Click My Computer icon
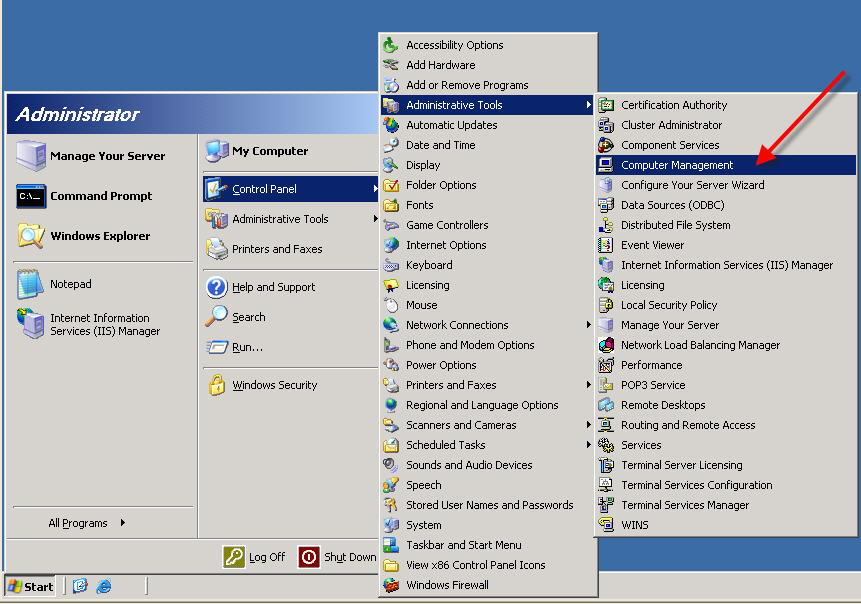 (216, 151)
